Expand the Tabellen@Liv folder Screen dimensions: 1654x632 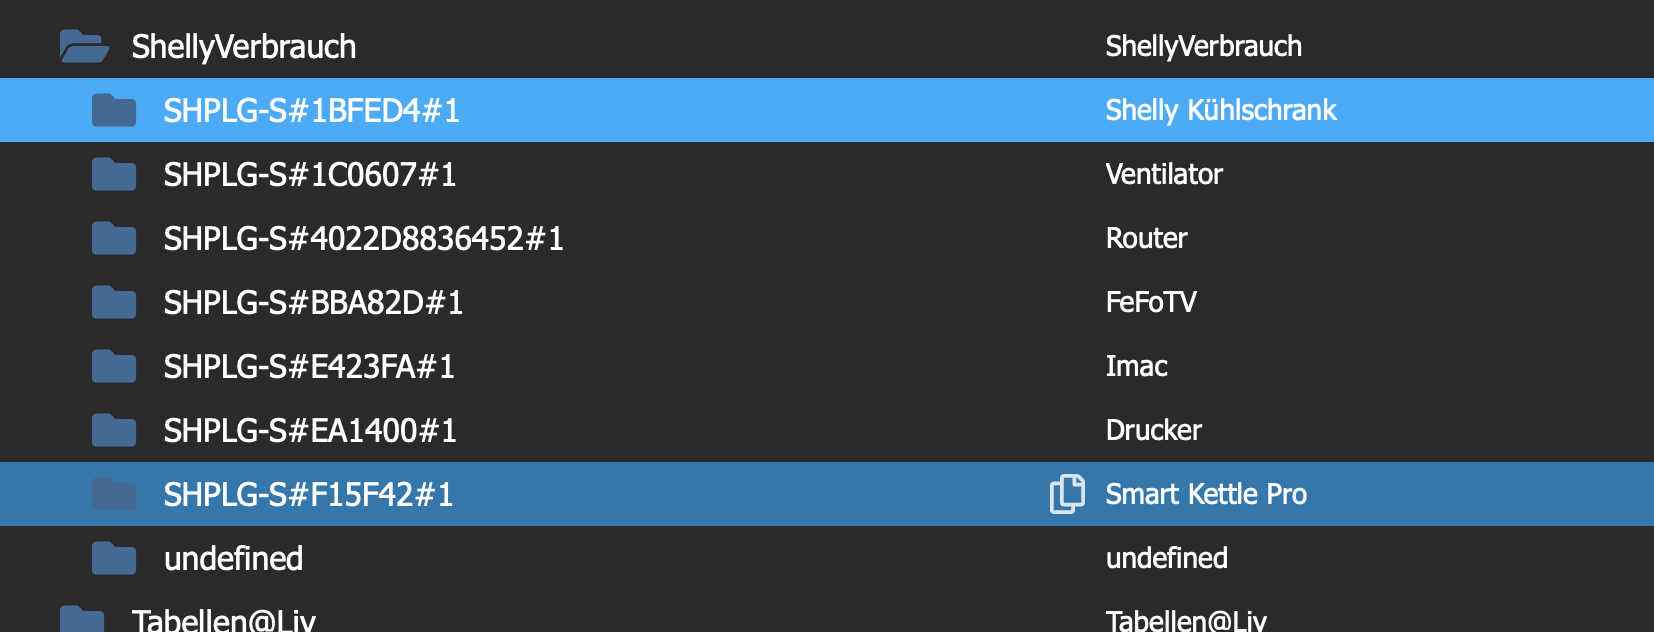pos(82,619)
